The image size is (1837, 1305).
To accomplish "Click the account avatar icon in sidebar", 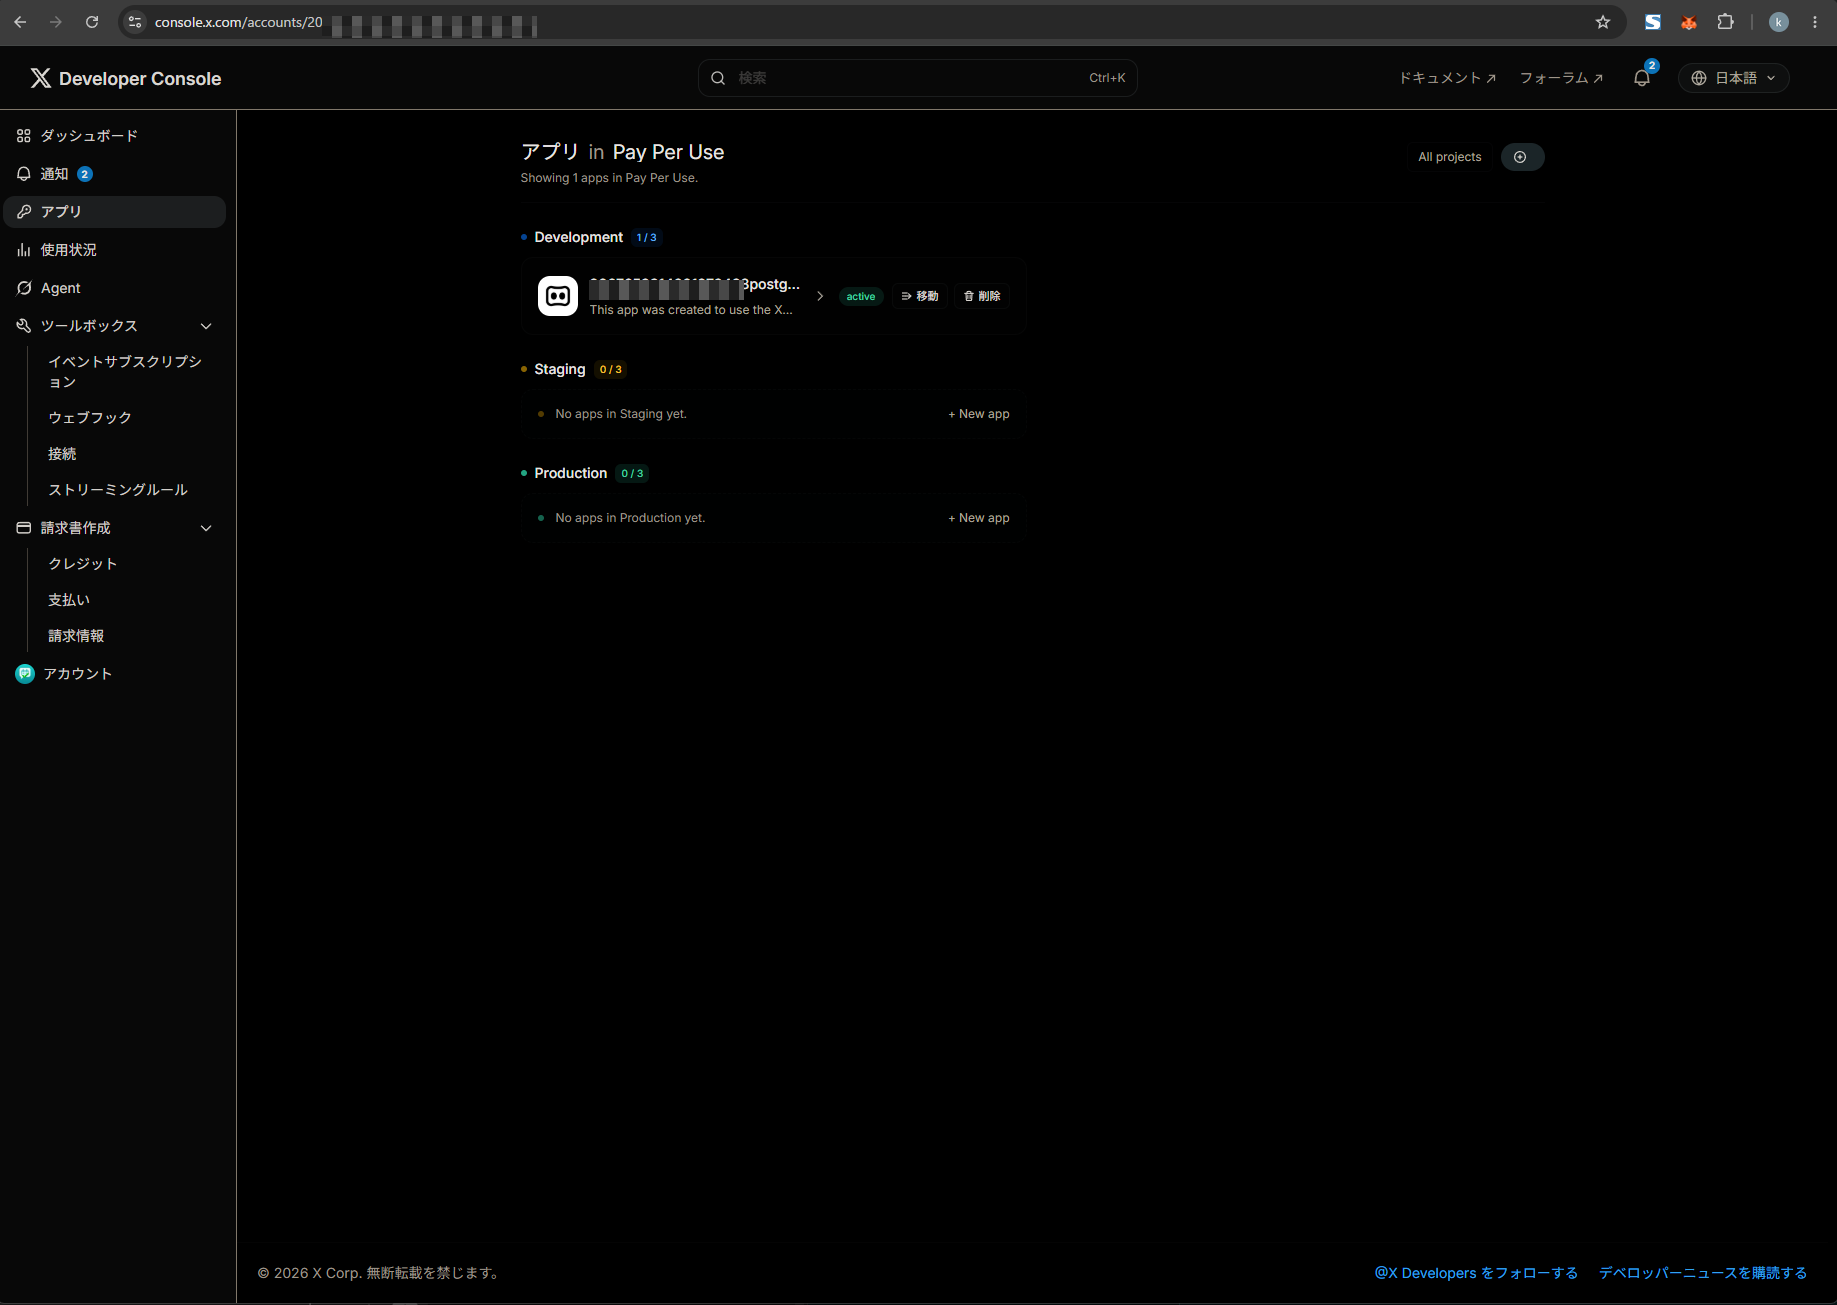I will pyautogui.click(x=25, y=674).
